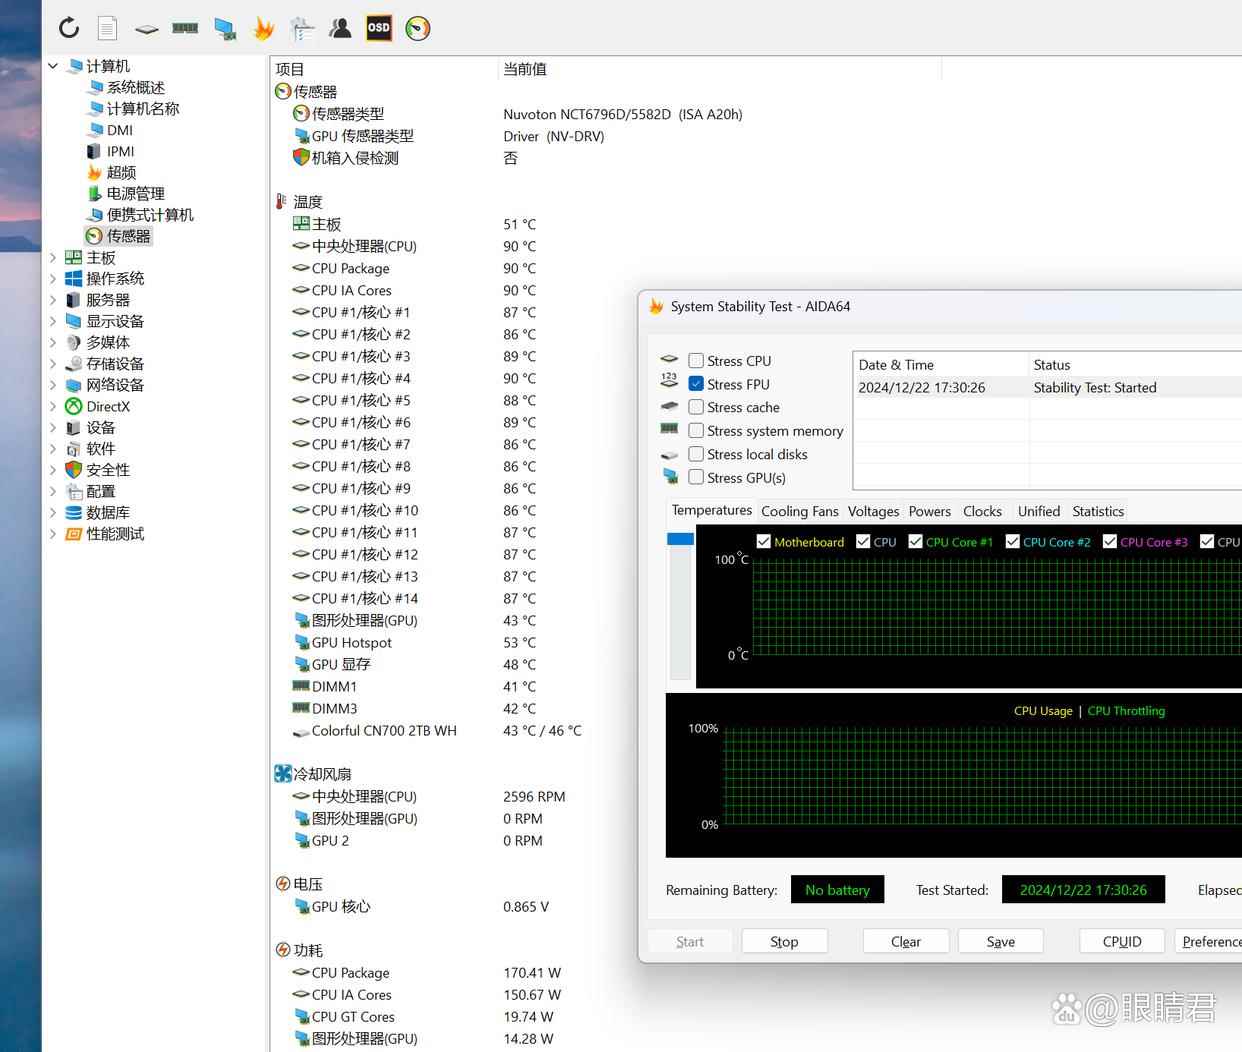
Task: Enable the Stress cache checkbox
Action: point(696,407)
